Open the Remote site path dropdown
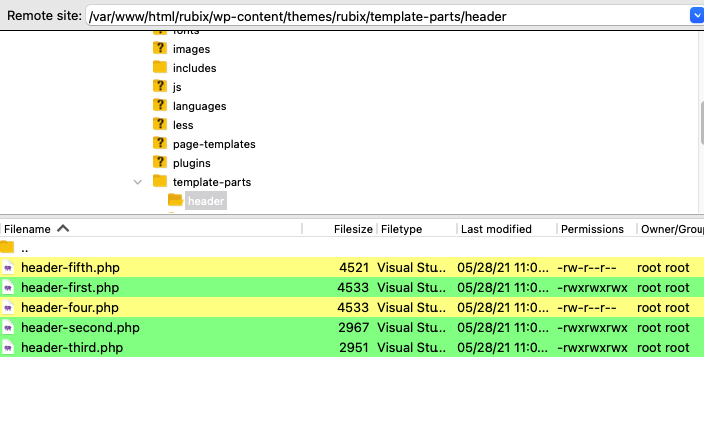704x427 pixels. pyautogui.click(x=697, y=16)
